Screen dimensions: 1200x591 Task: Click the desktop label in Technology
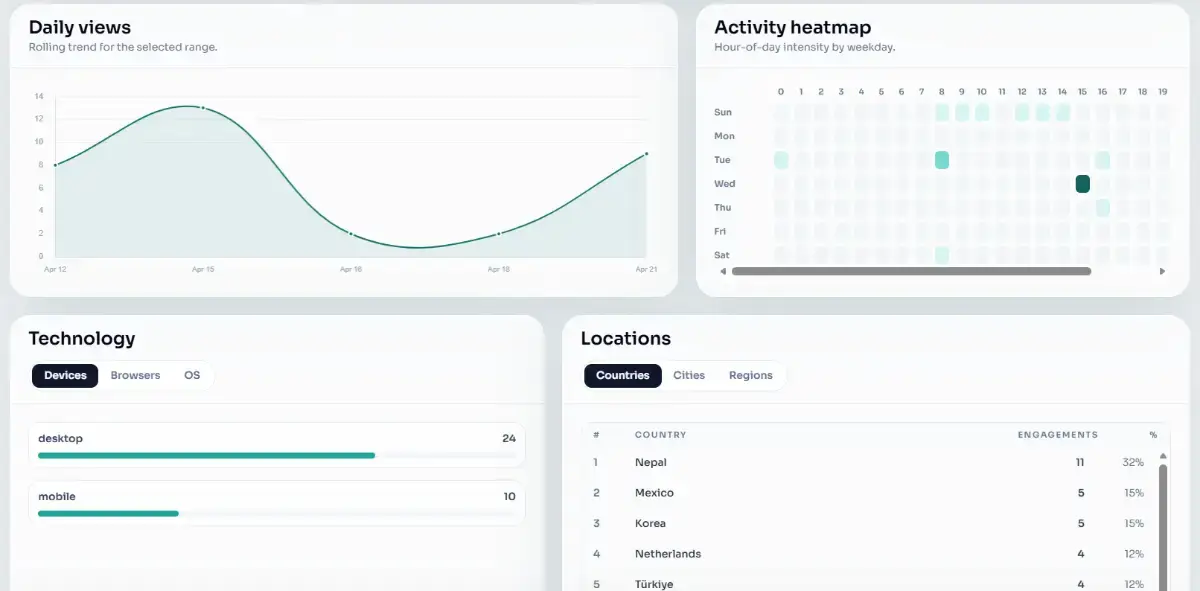point(60,438)
